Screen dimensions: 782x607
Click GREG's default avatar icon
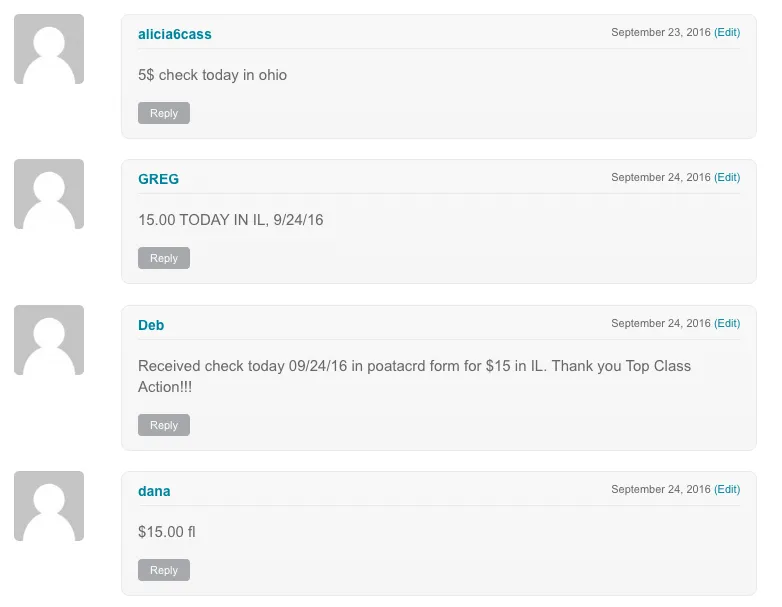[49, 194]
